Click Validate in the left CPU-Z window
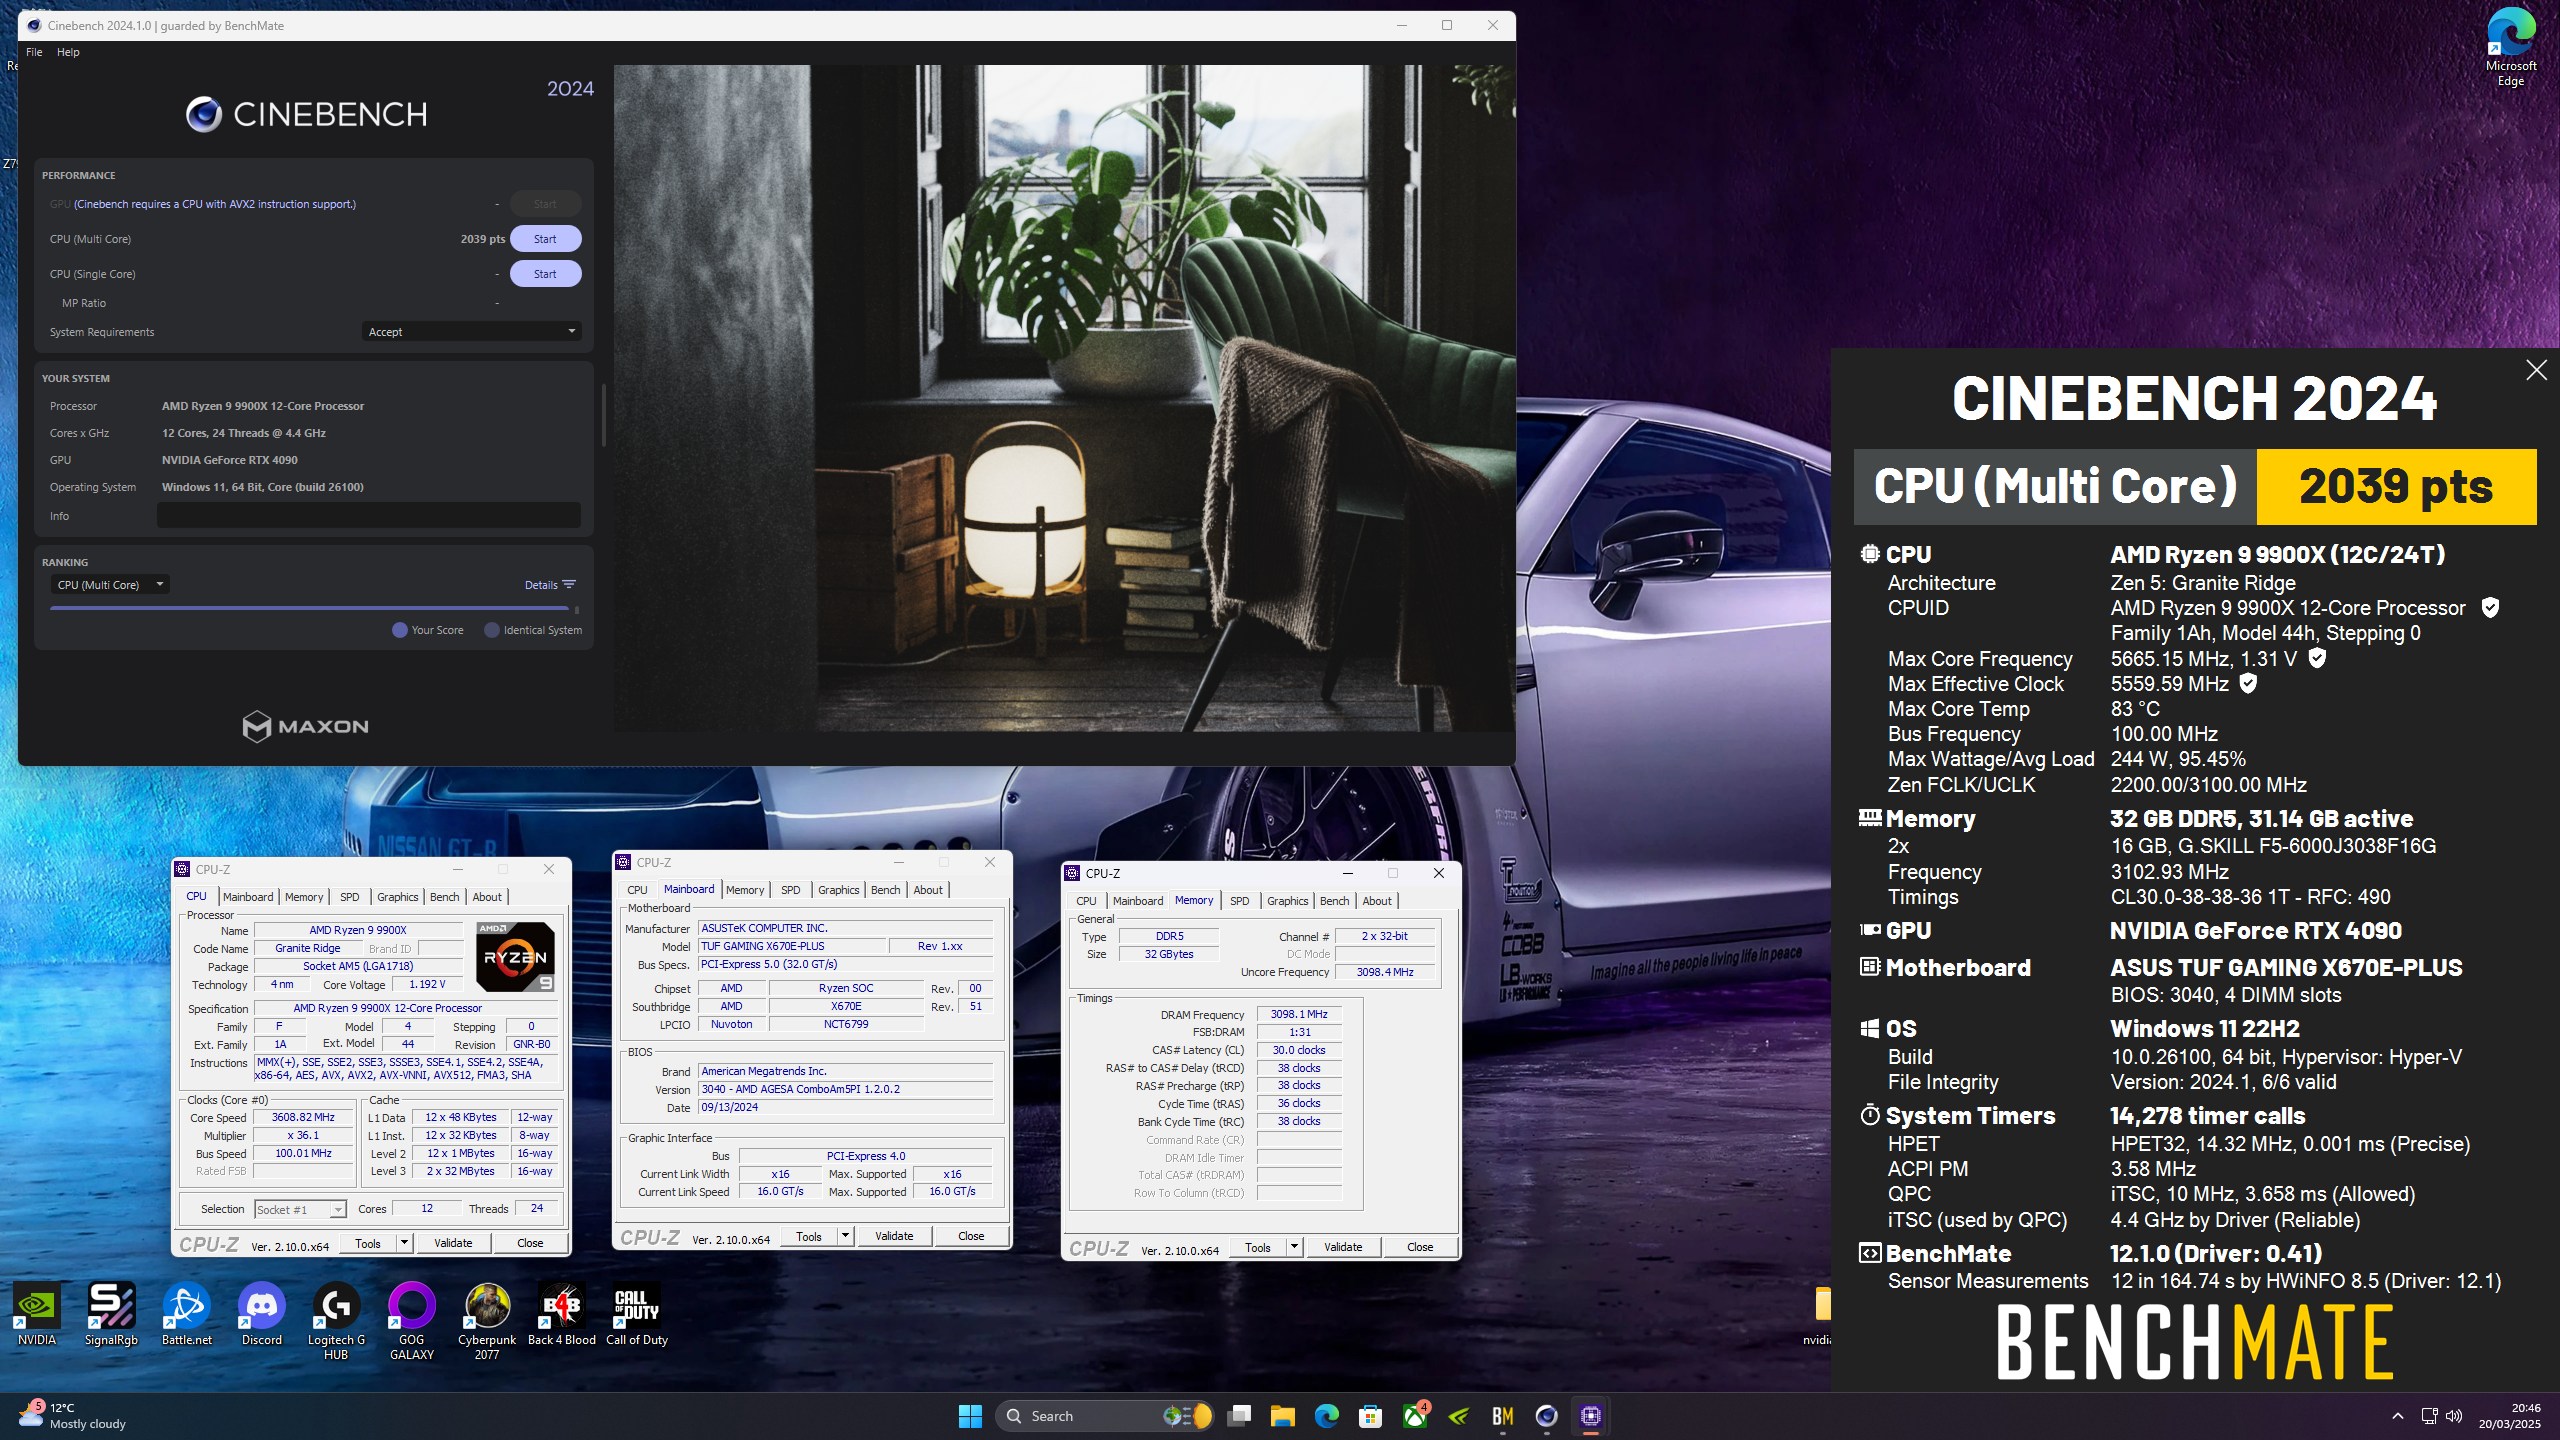Viewport: 2560px width, 1440px height. click(x=453, y=1243)
